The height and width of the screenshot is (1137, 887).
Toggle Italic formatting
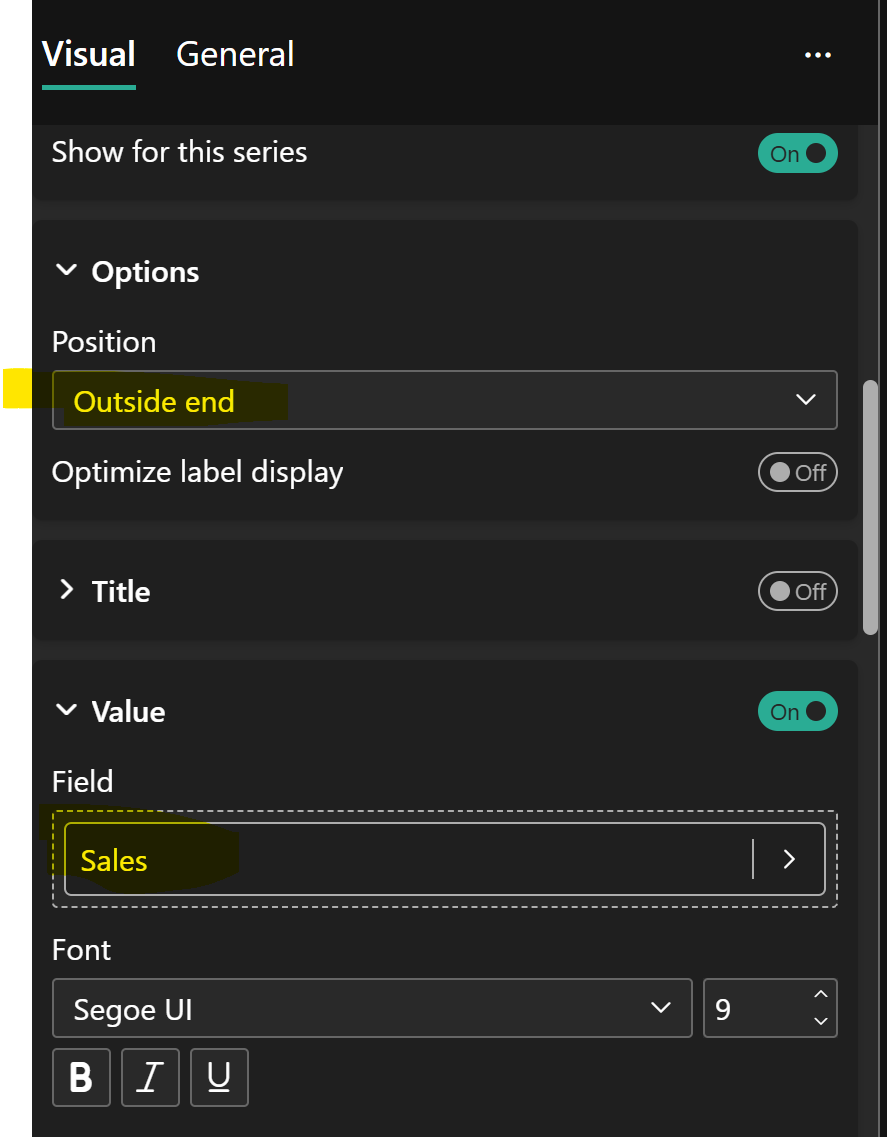click(x=150, y=1077)
